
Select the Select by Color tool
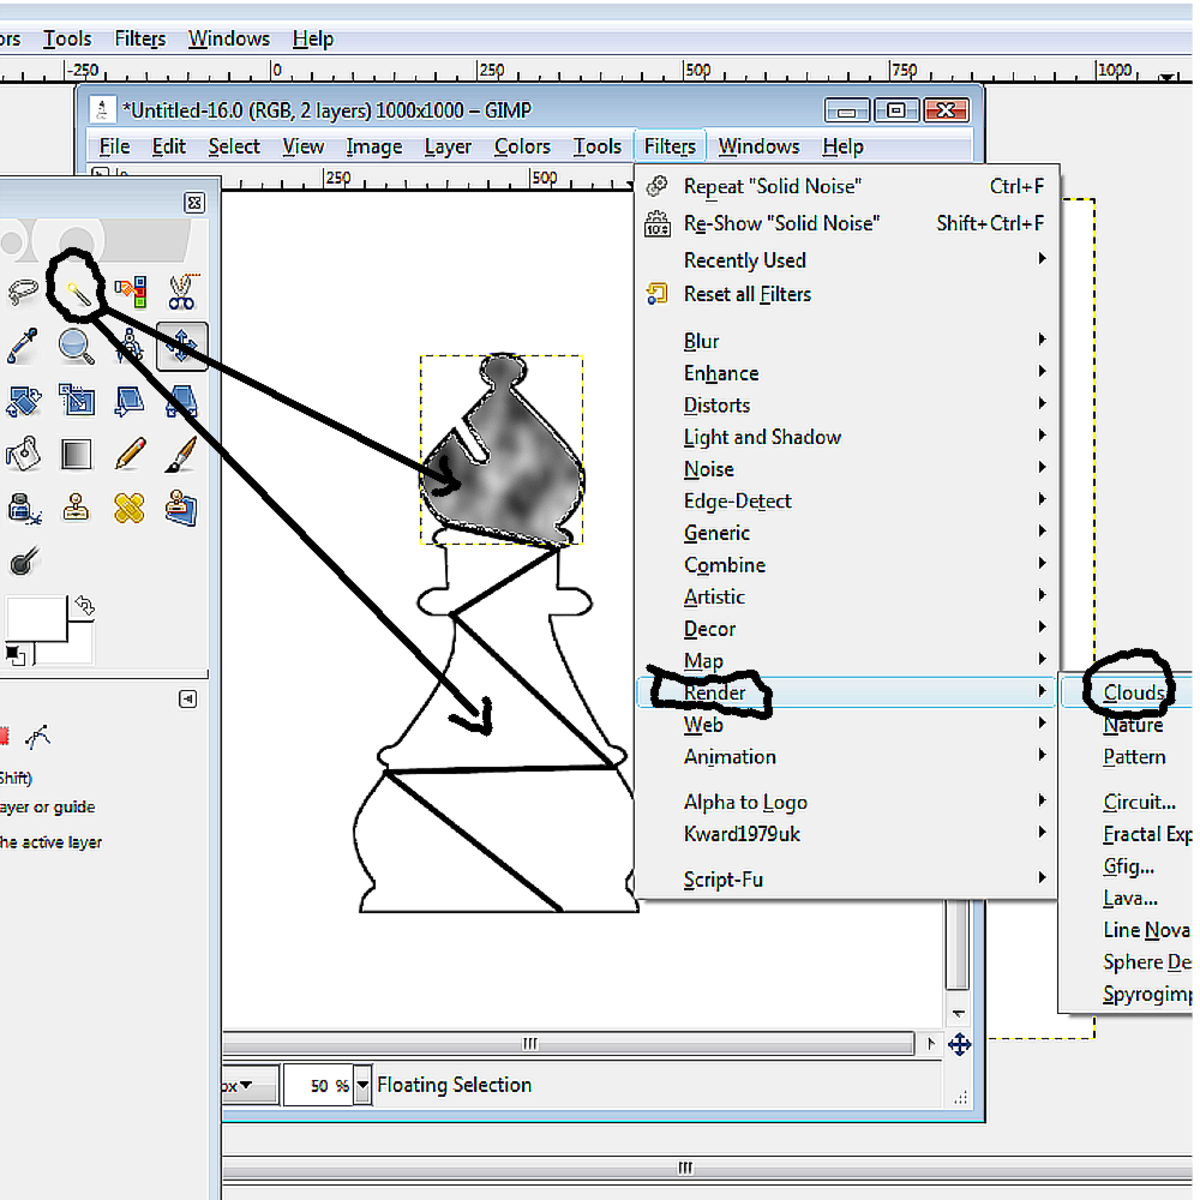coord(130,292)
